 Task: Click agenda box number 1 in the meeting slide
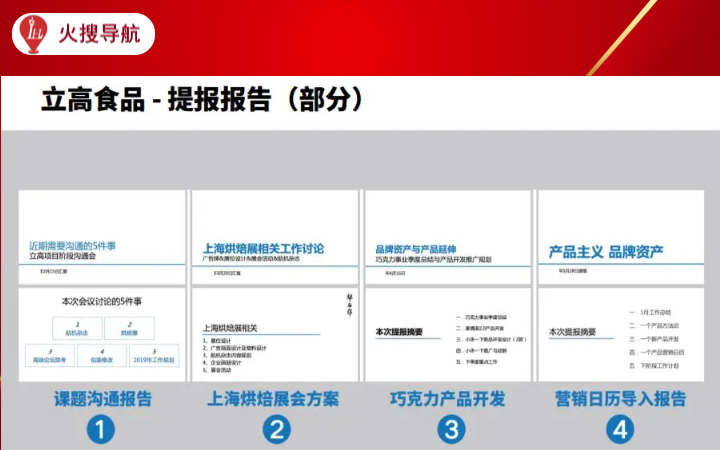click(77, 328)
